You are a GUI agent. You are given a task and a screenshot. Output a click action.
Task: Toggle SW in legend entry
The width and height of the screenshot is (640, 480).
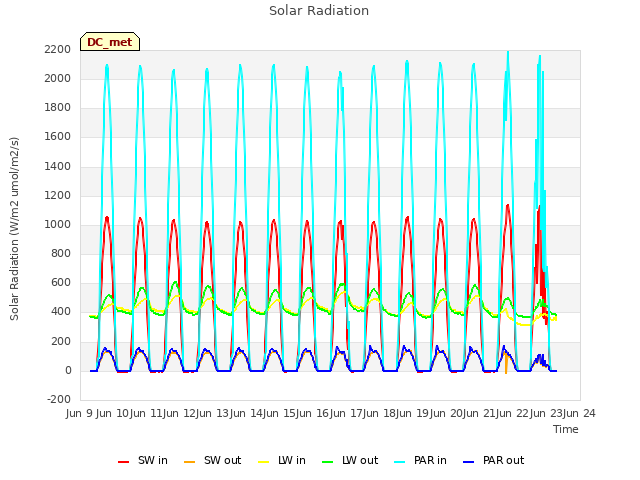click(143, 460)
